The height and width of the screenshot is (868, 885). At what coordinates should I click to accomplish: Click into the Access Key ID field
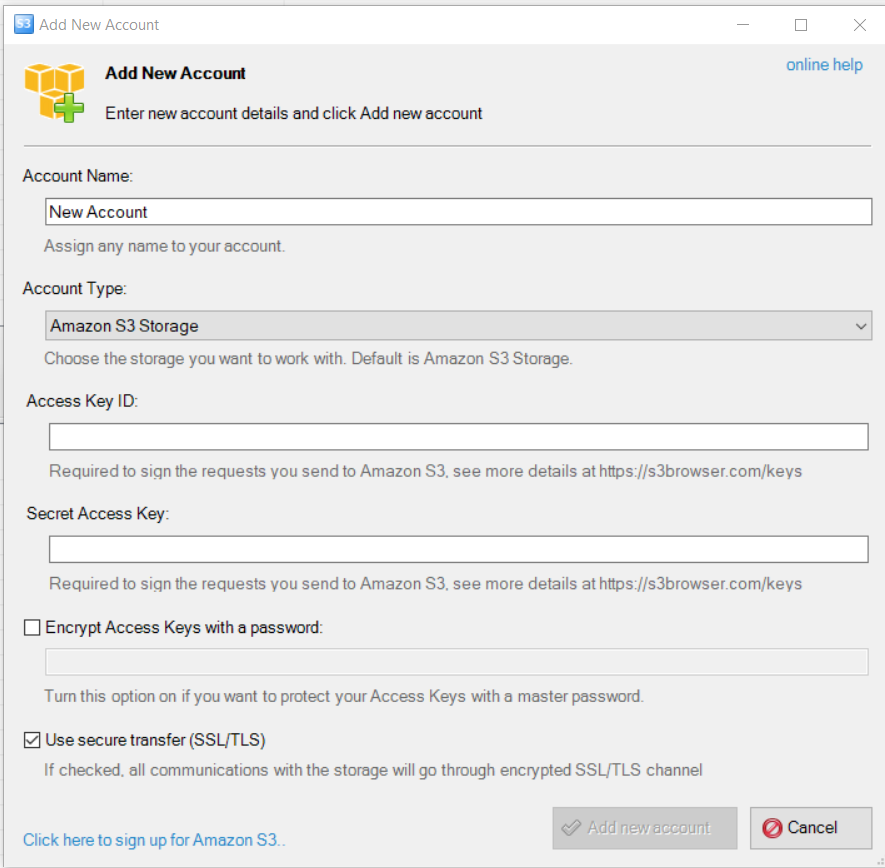(458, 437)
